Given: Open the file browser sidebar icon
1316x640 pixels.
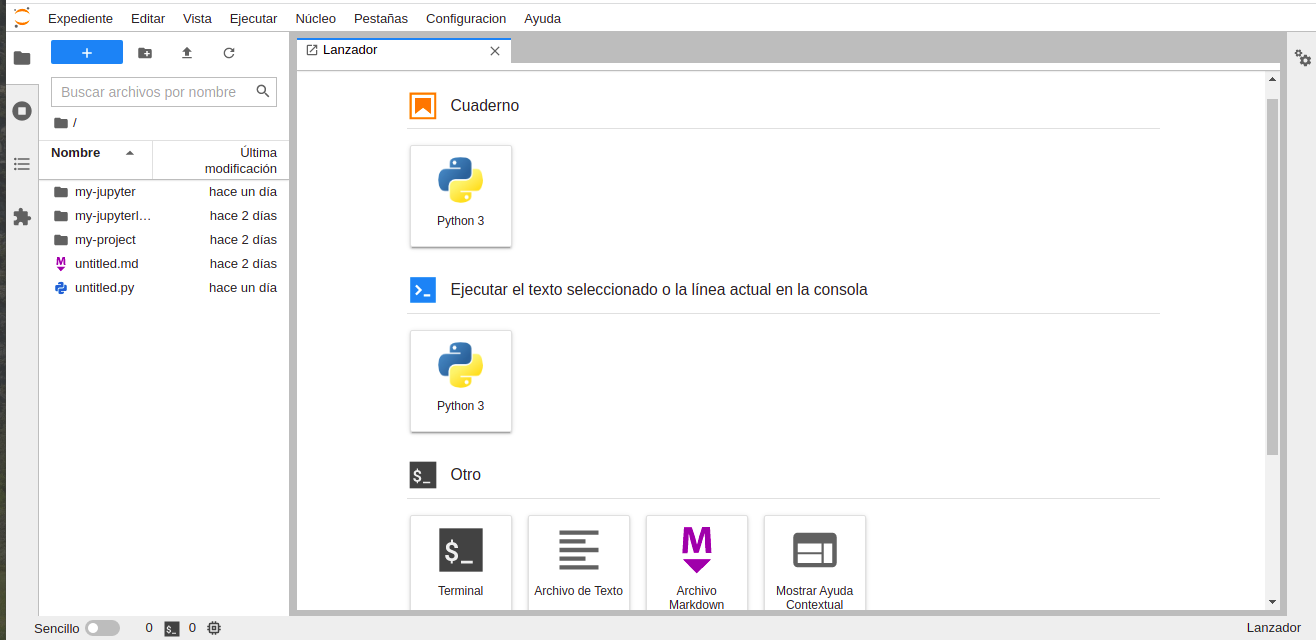Looking at the screenshot, I should tap(22, 58).
